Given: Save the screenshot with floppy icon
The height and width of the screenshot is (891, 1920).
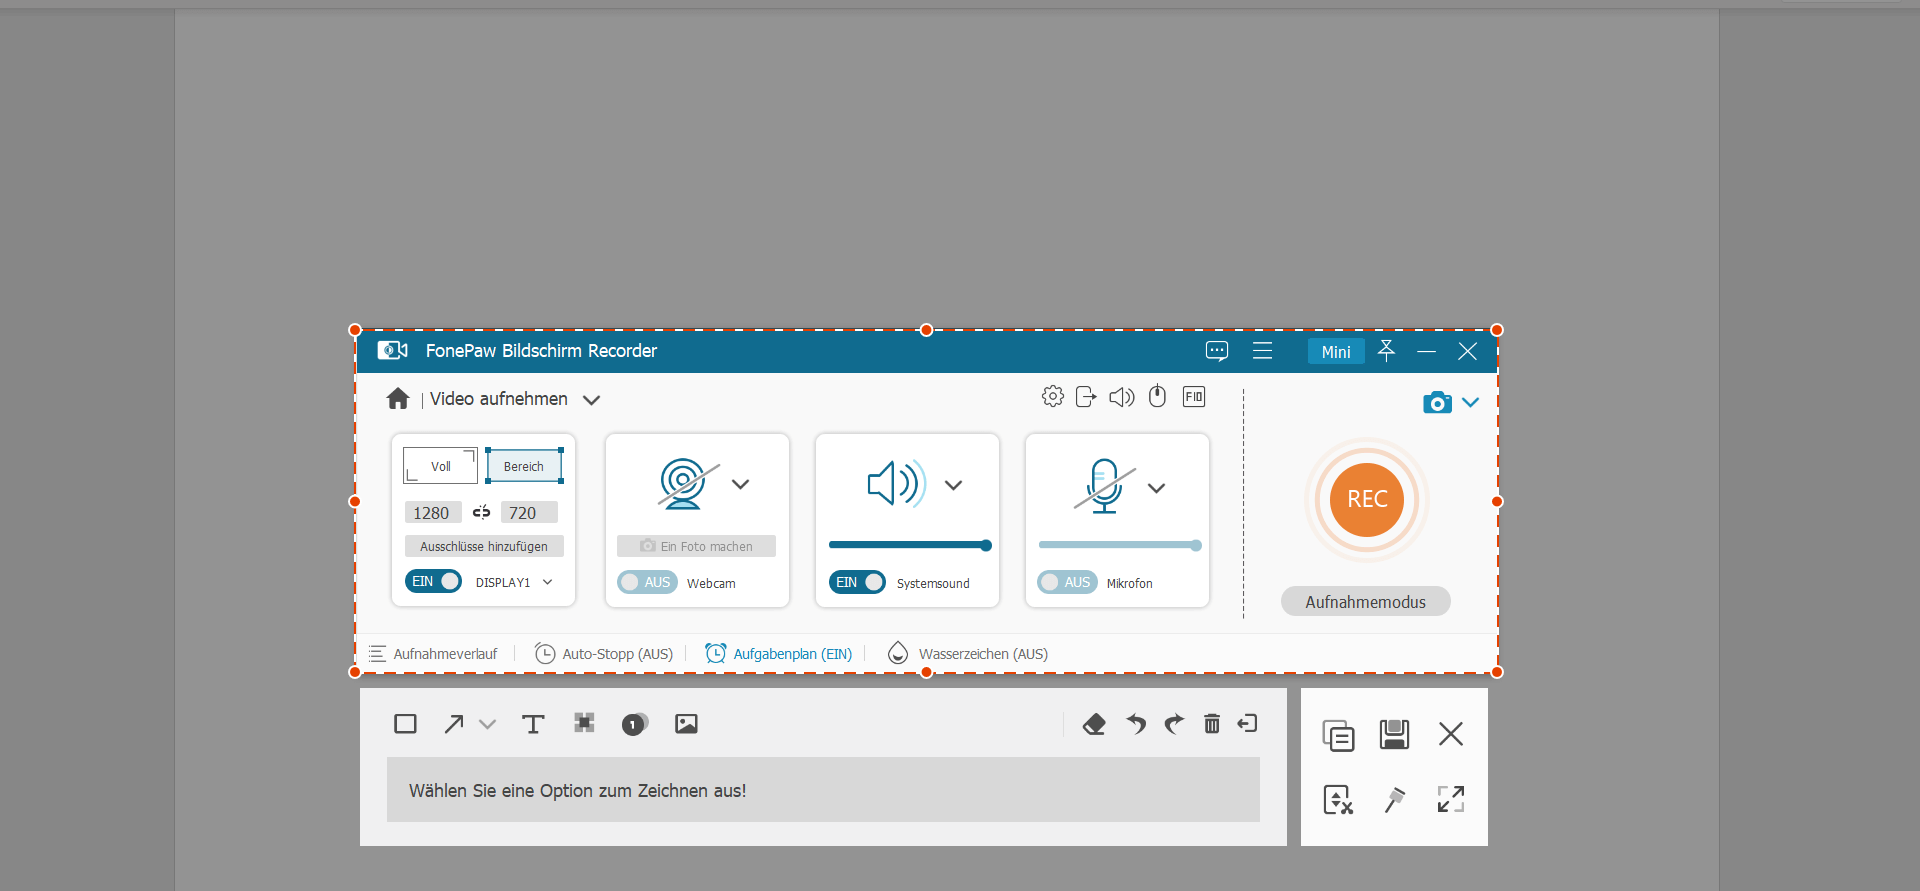Looking at the screenshot, I should point(1394,735).
